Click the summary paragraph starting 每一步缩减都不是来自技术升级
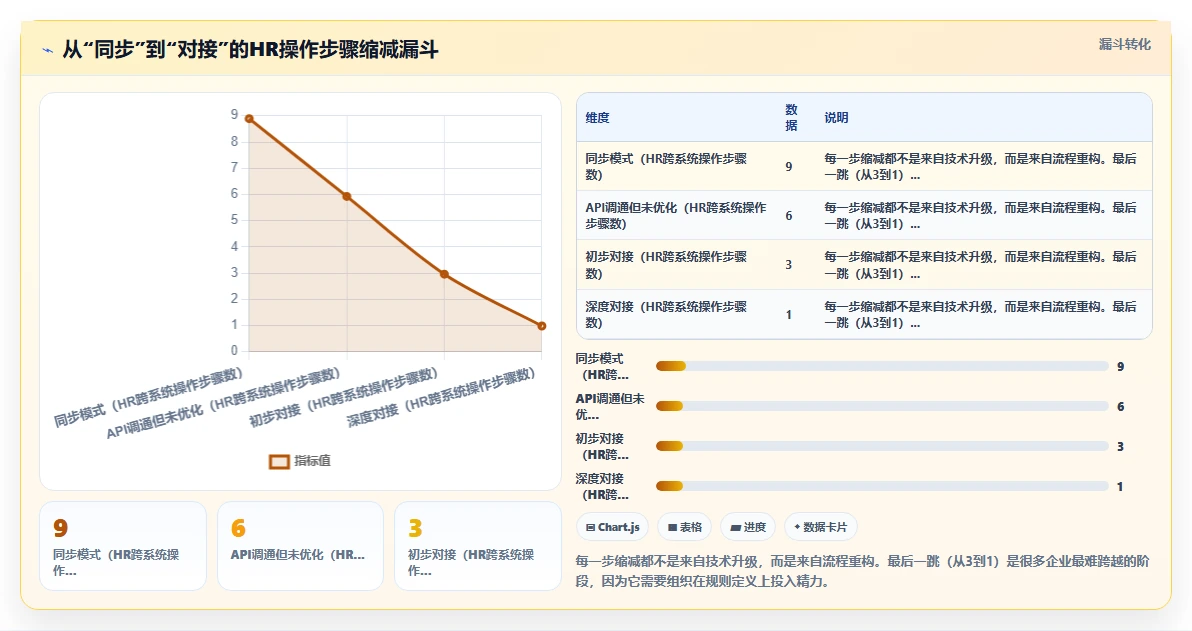This screenshot has width=1192, height=631. point(862,571)
